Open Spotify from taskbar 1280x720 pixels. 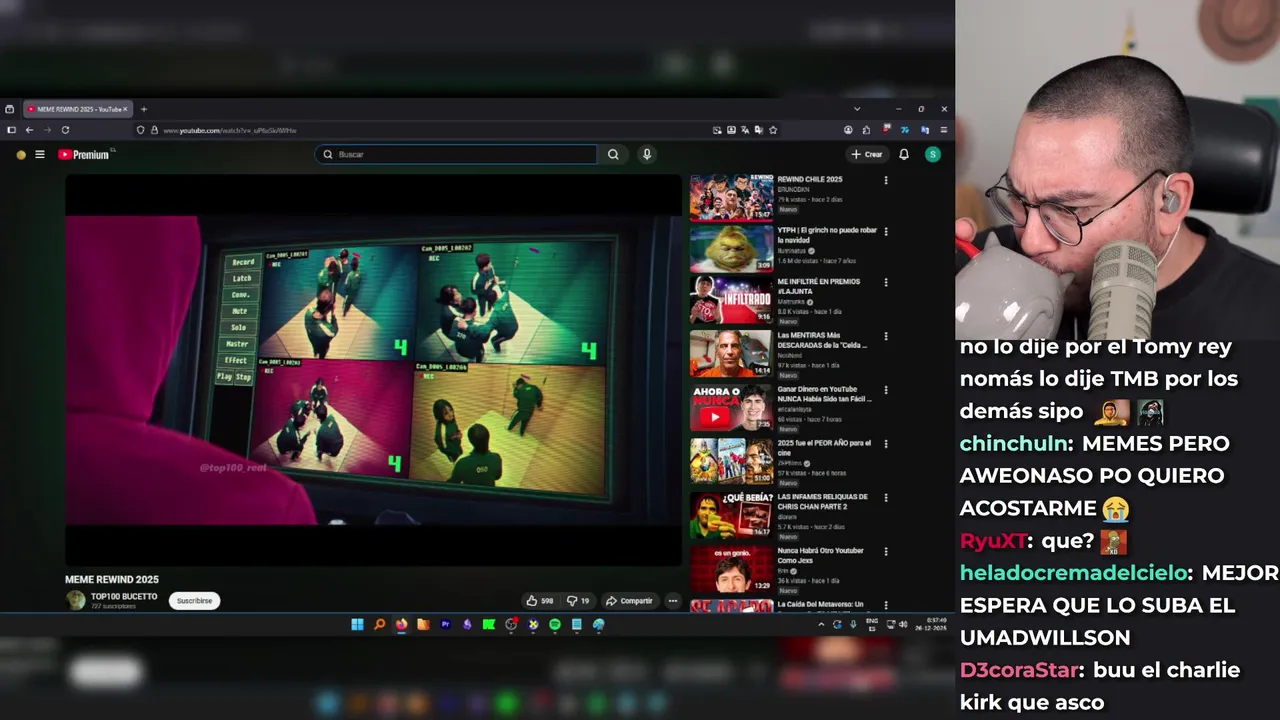coord(555,624)
